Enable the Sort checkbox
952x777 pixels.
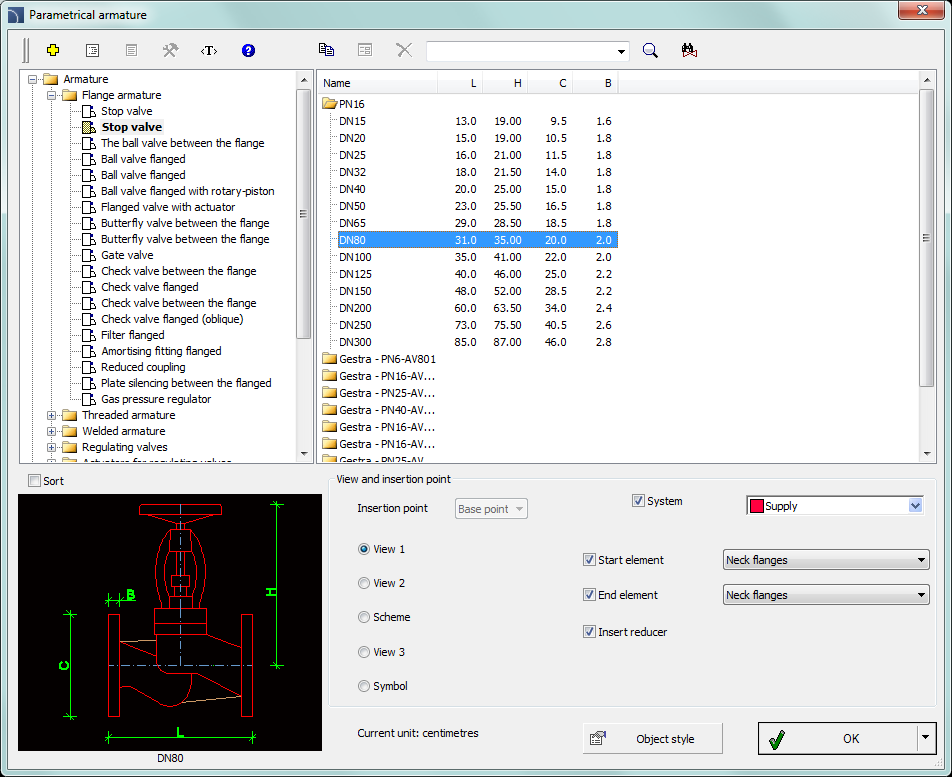click(x=36, y=481)
